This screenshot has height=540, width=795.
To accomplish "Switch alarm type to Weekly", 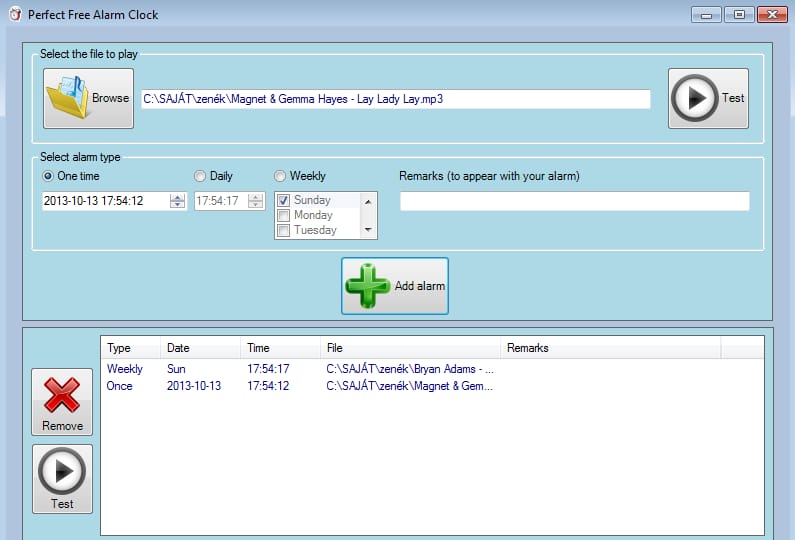I will tap(280, 176).
